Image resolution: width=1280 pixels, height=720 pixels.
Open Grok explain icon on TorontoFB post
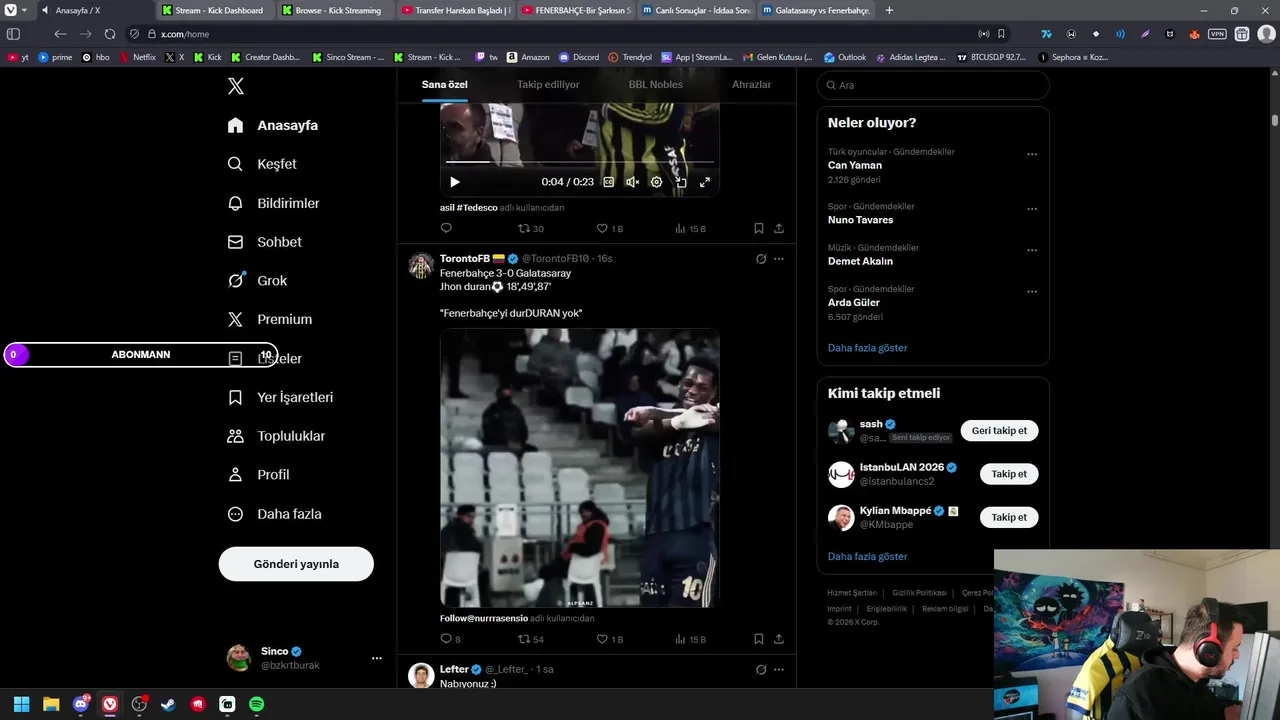click(761, 259)
